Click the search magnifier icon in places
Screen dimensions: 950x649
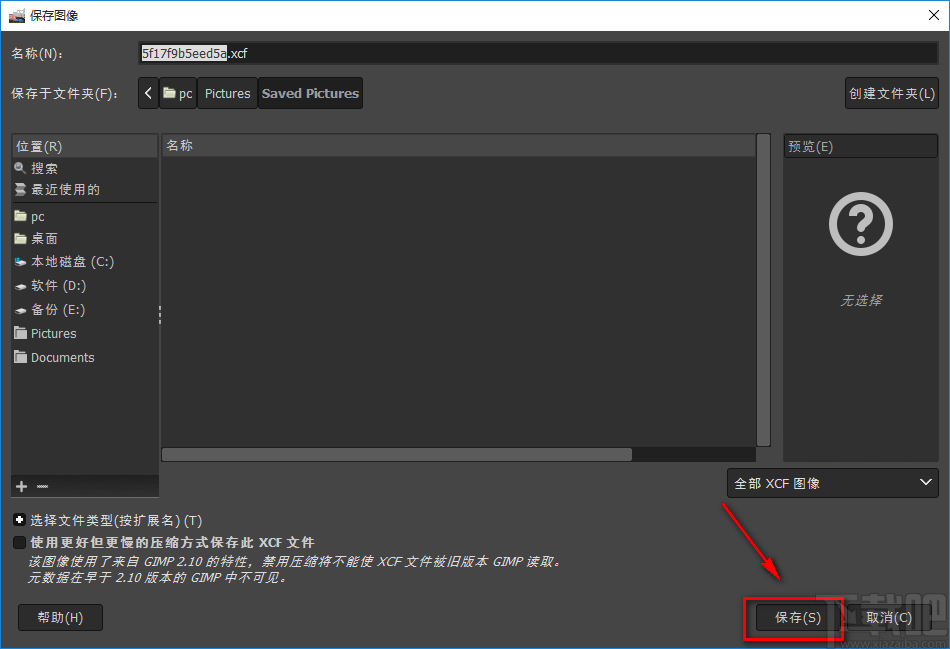pos(20,168)
